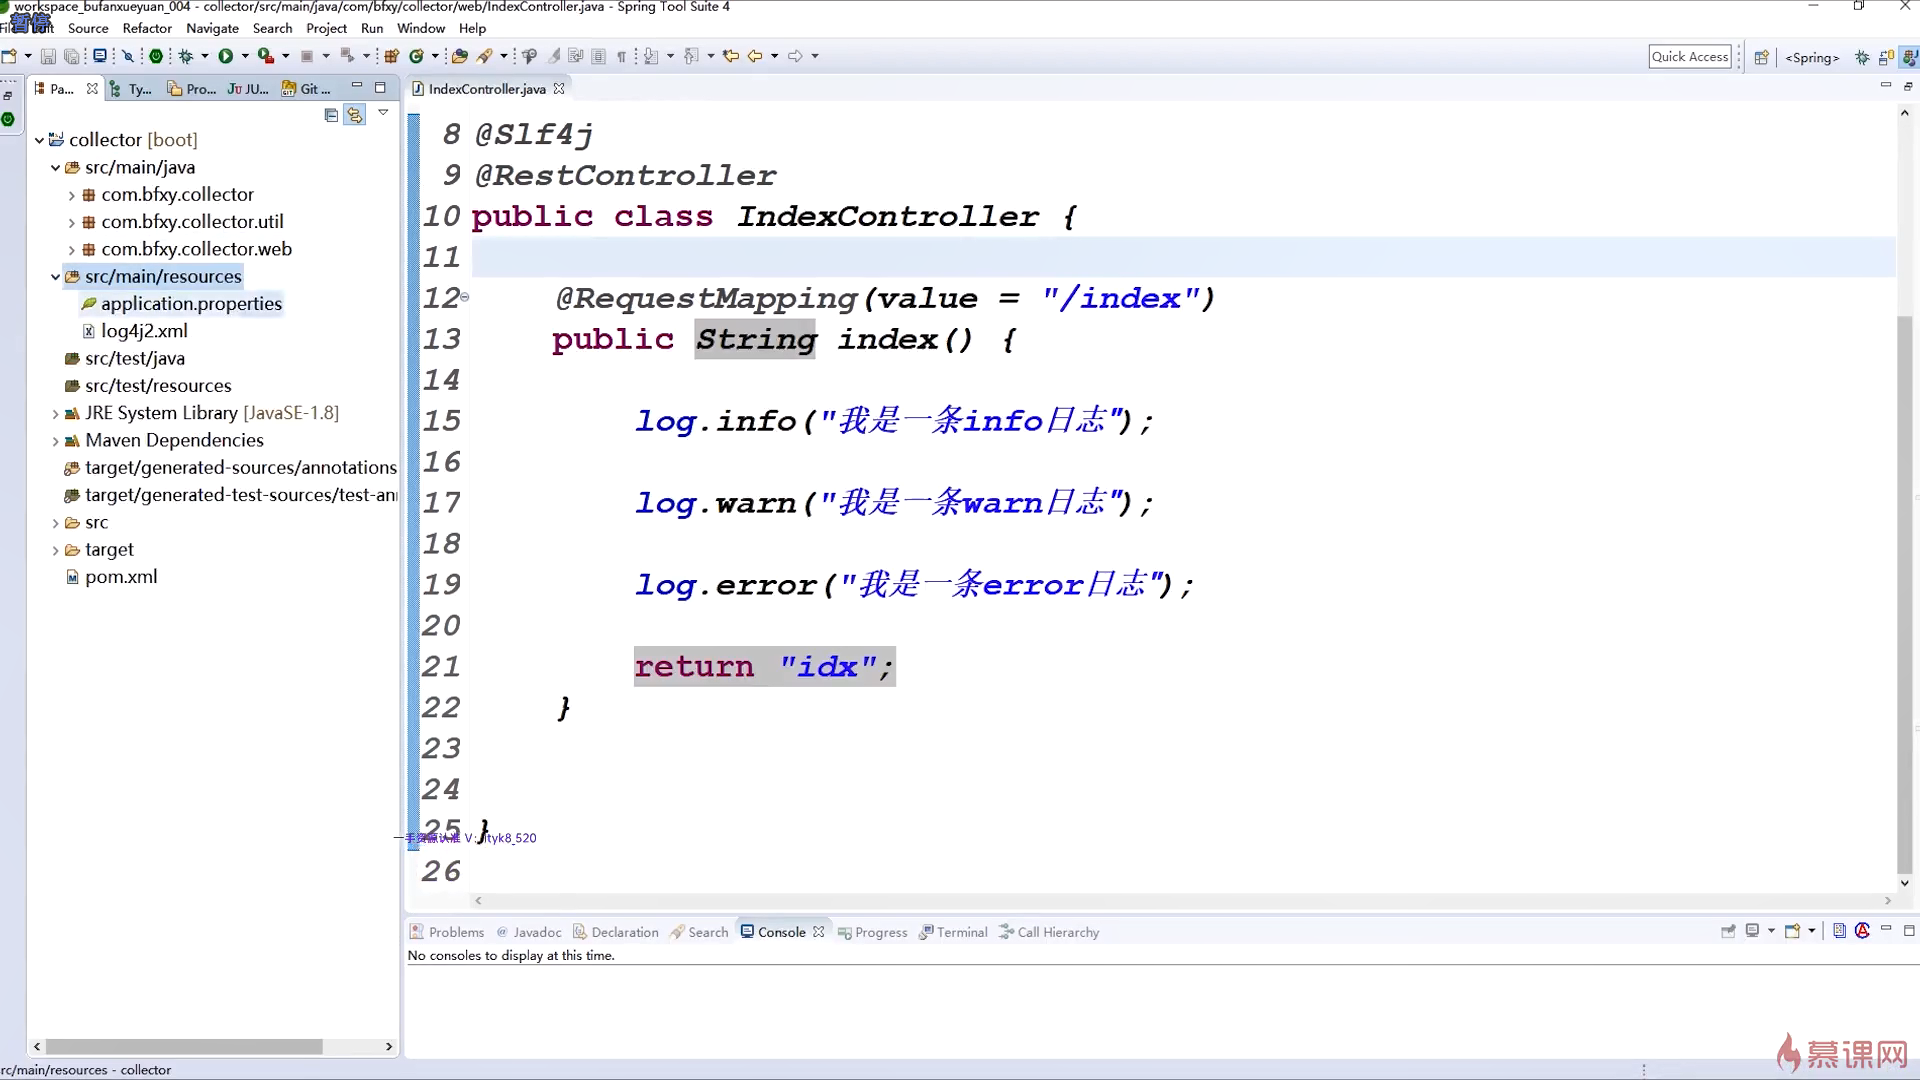
Task: Click the Package Explorer horizontal scrollbar
Action: pyautogui.click(x=185, y=1046)
